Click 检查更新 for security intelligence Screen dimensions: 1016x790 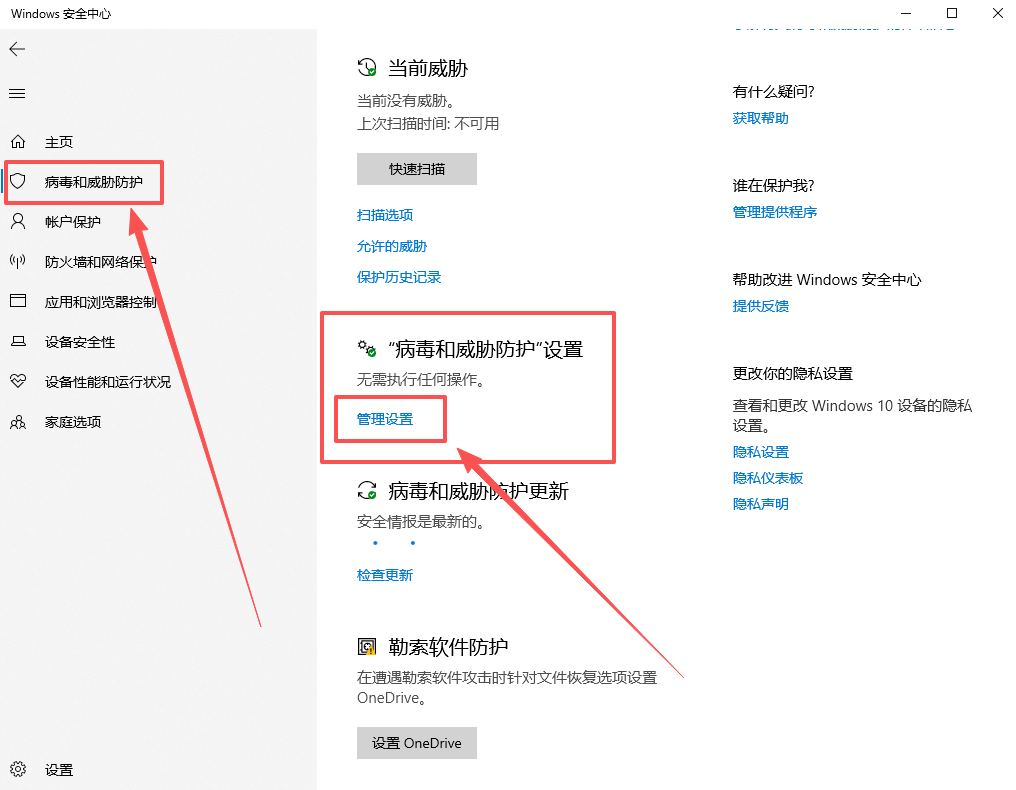pos(384,574)
